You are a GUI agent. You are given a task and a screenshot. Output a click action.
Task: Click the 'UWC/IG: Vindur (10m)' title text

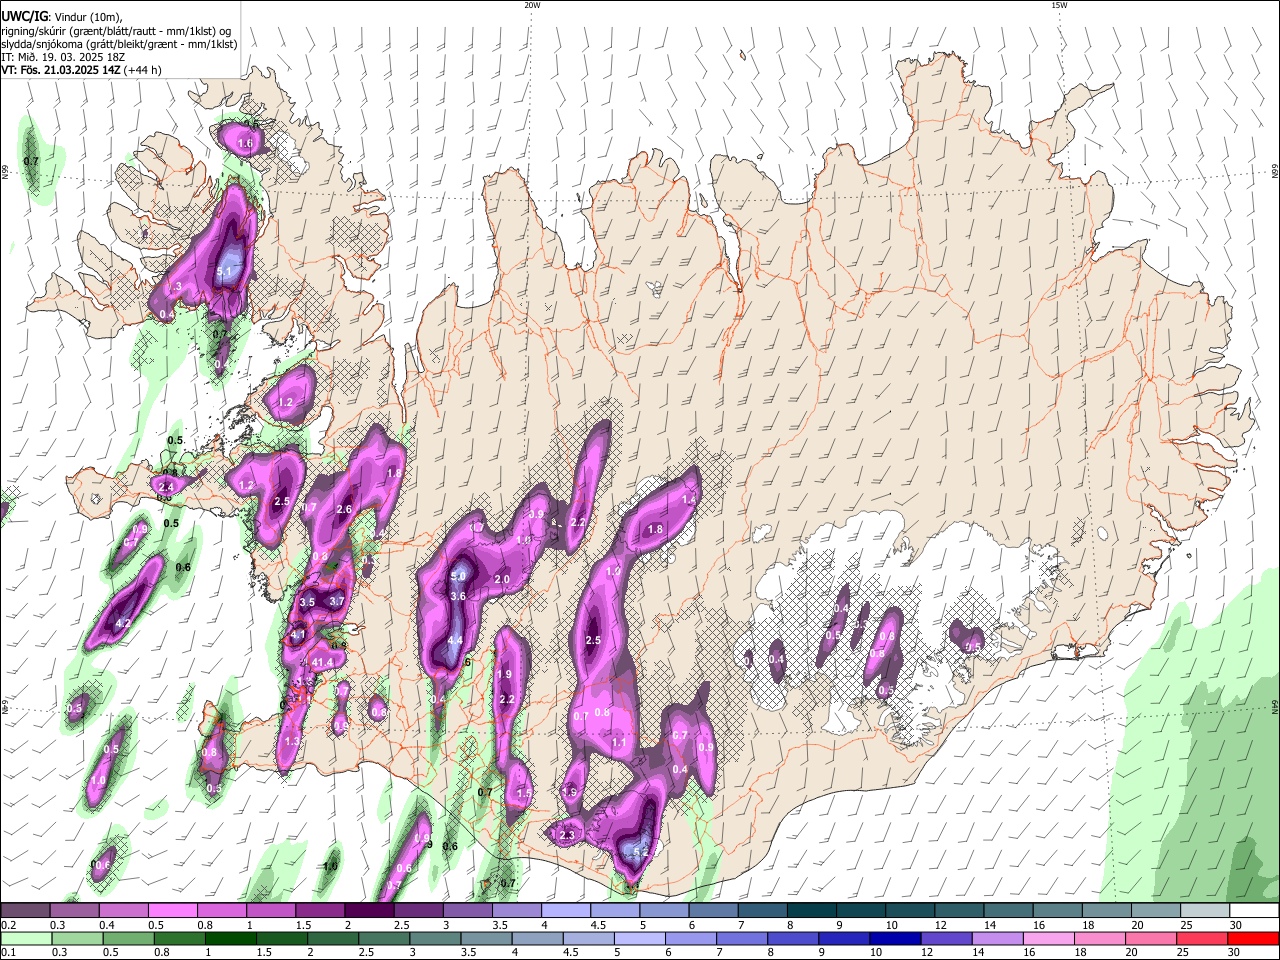62,17
